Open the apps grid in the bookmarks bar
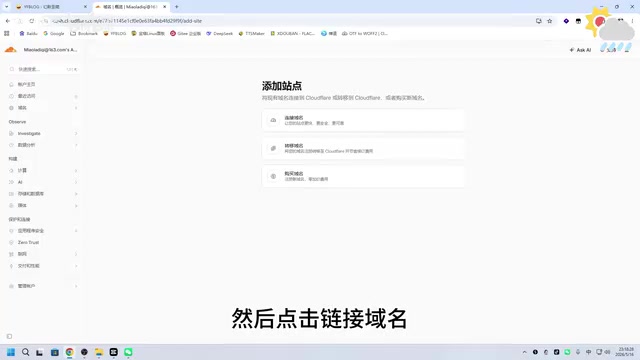 point(7,33)
